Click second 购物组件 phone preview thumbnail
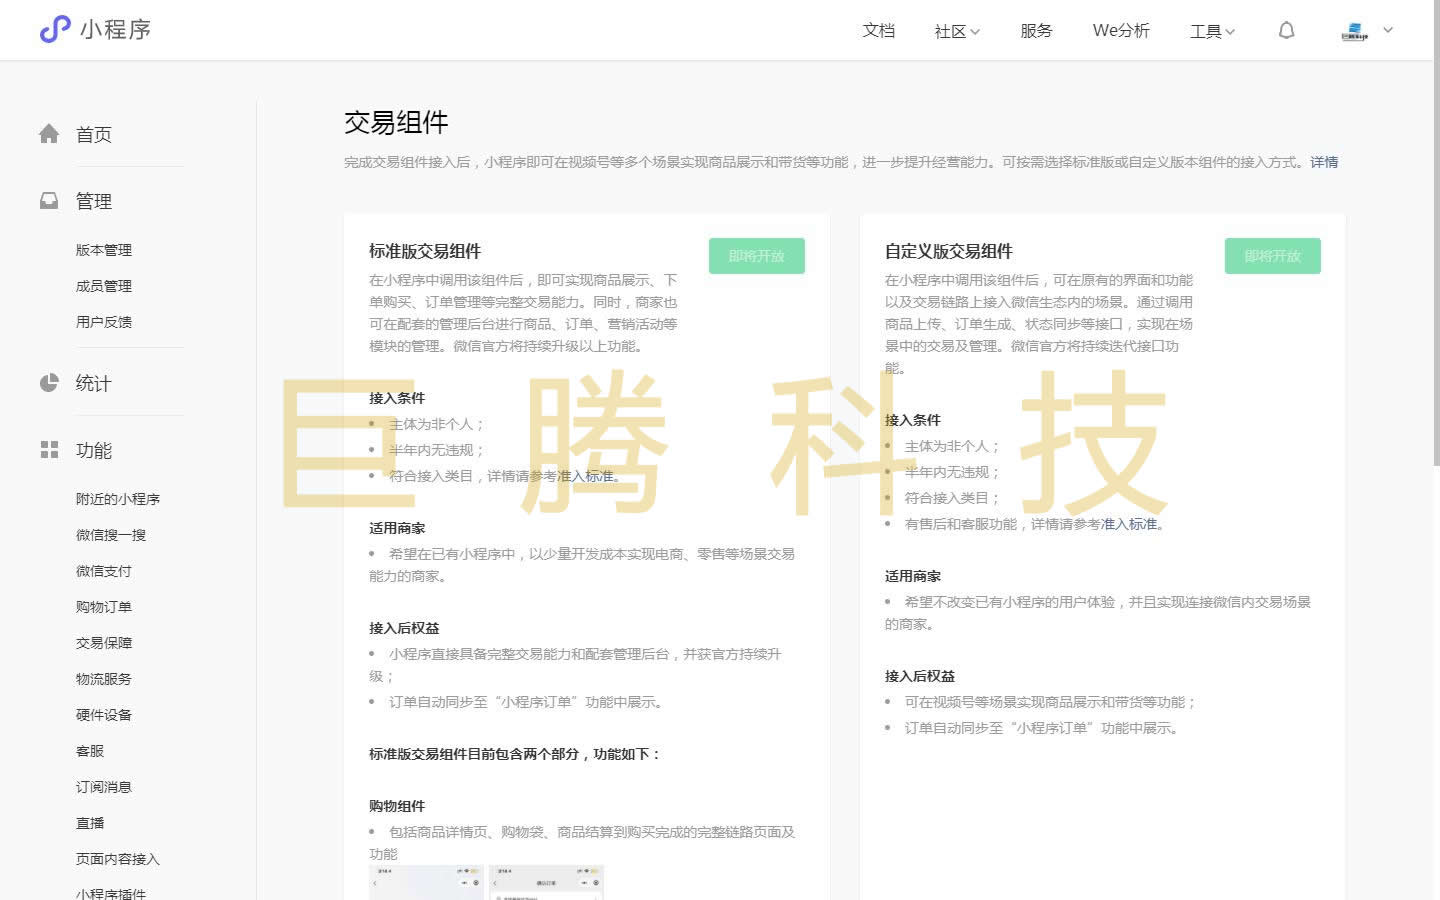The height and width of the screenshot is (900, 1440). 546,883
